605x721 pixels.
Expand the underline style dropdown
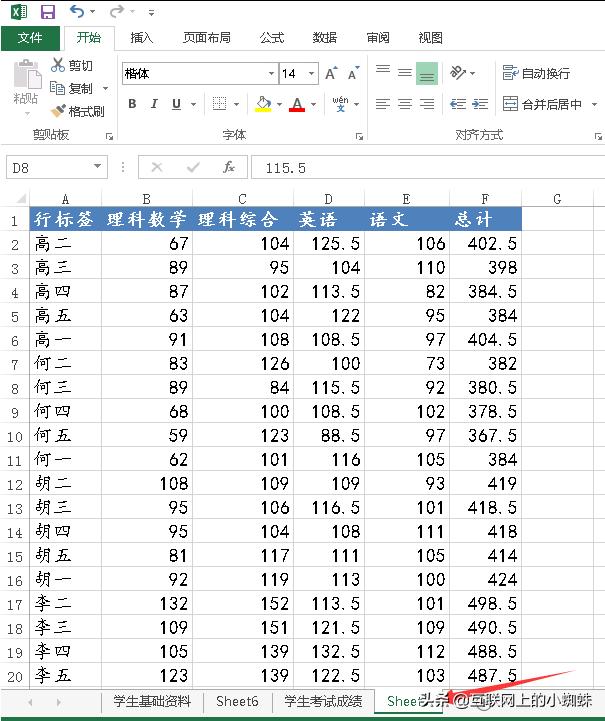[x=194, y=104]
